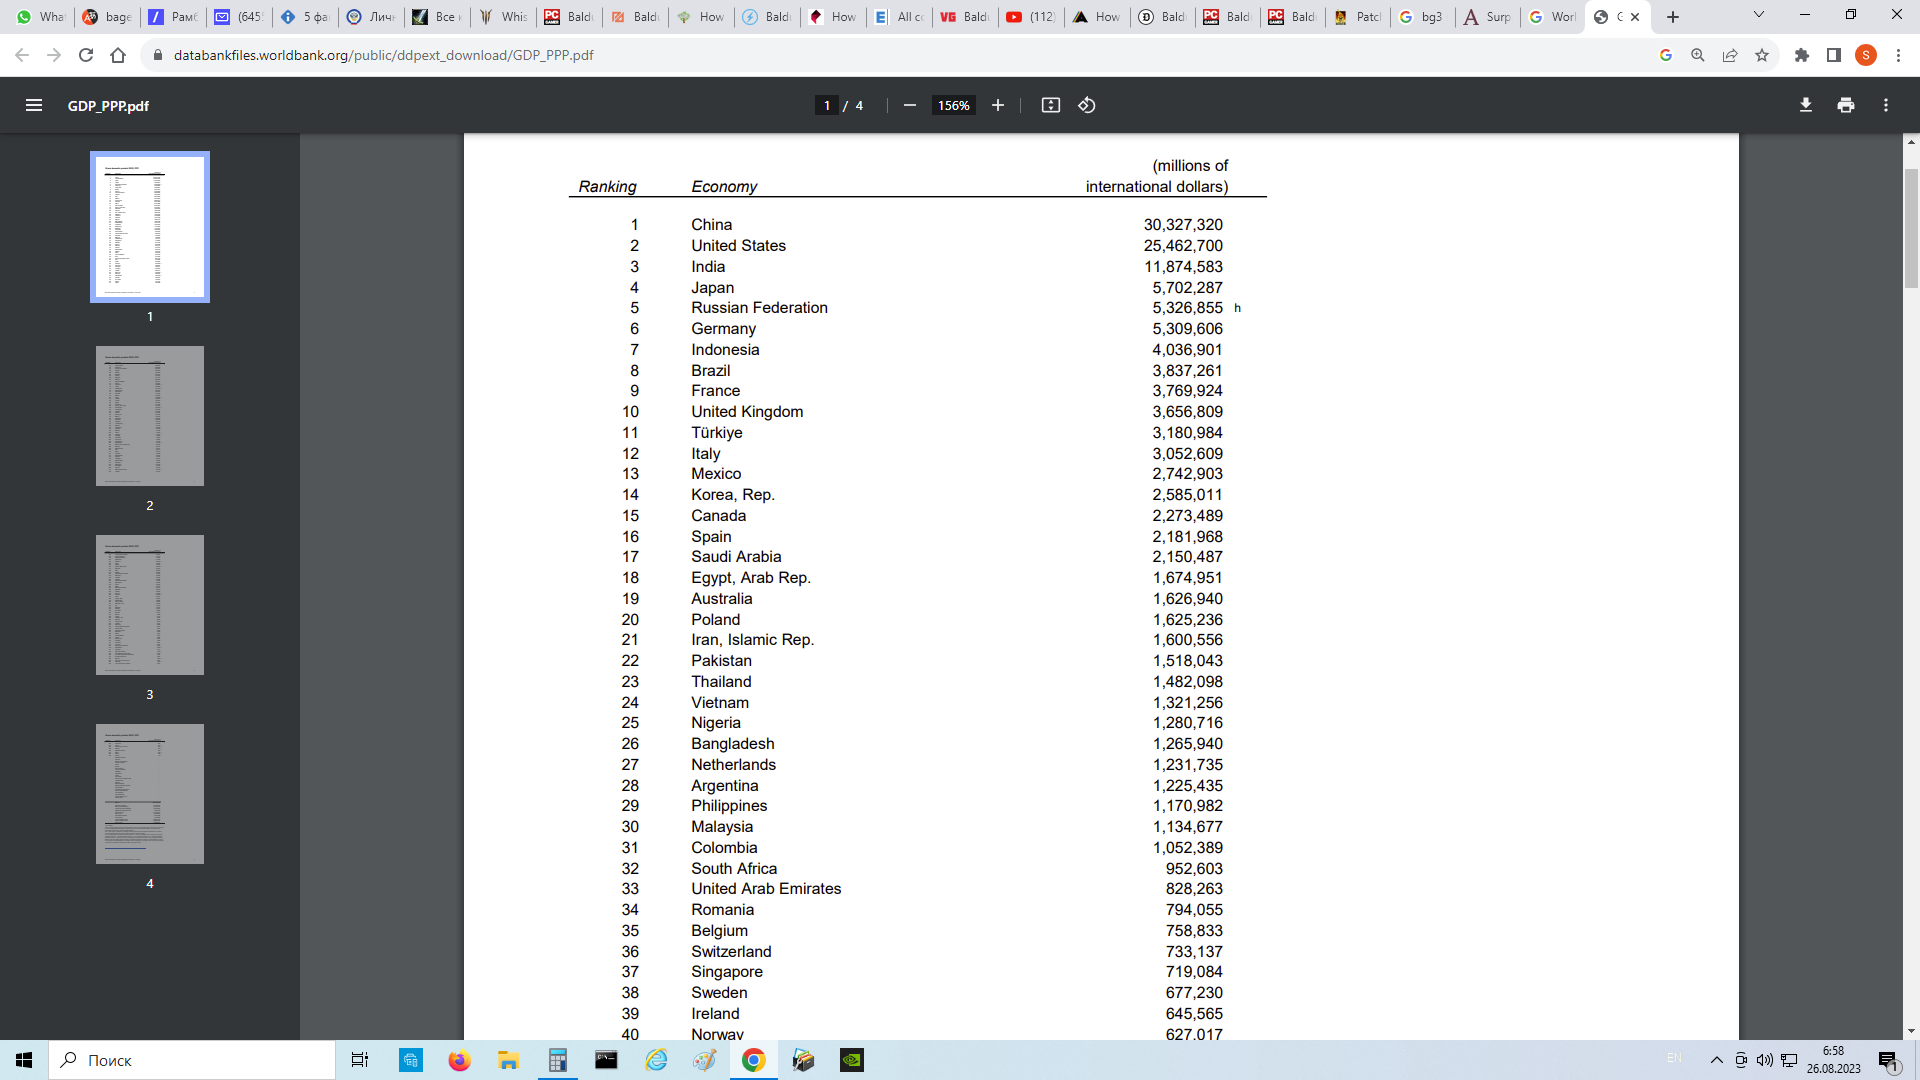
Task: Bookmark this page with star icon
Action: (1762, 55)
